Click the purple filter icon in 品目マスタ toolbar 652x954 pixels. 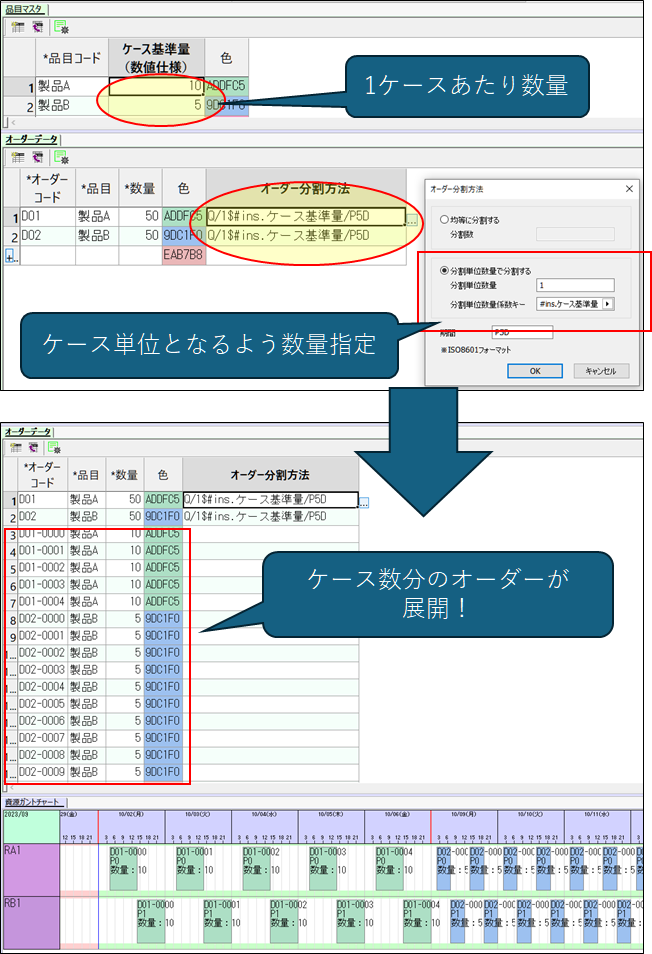point(36,27)
